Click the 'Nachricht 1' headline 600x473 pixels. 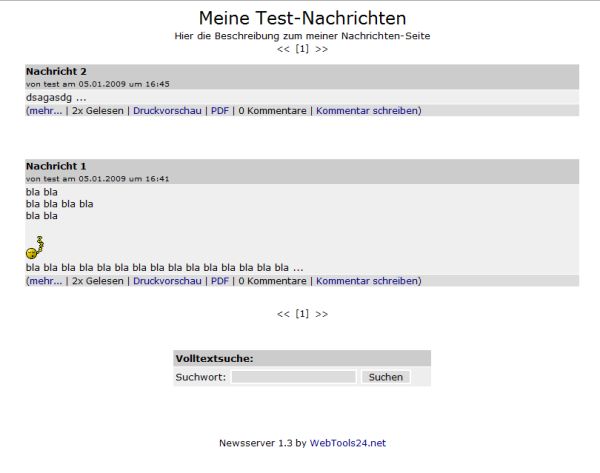point(56,166)
